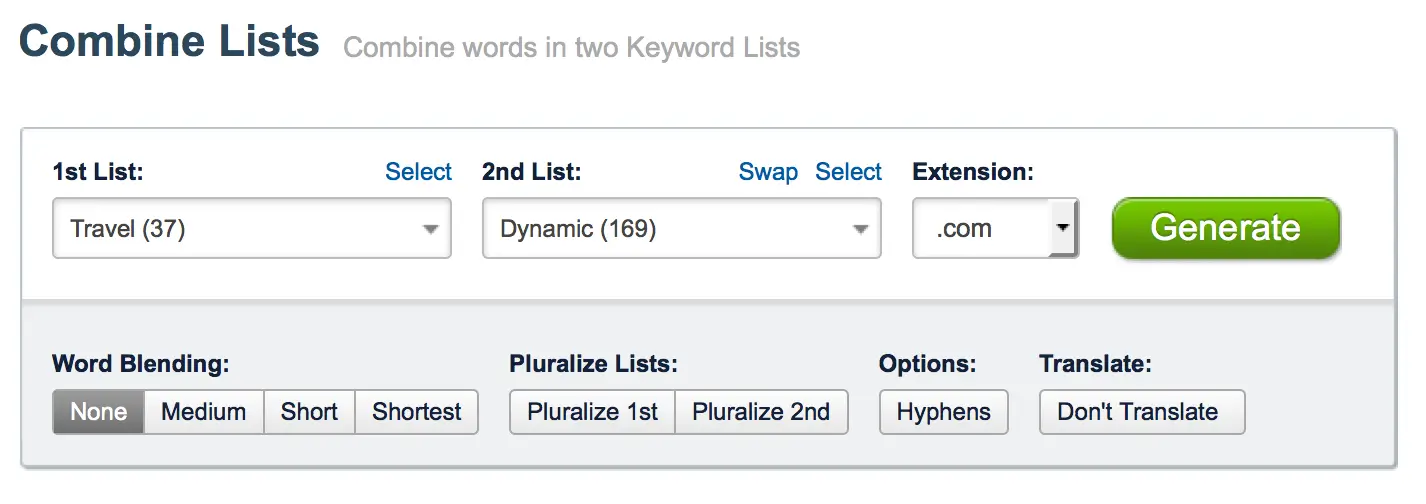
Task: Click the Swap link
Action: click(768, 172)
